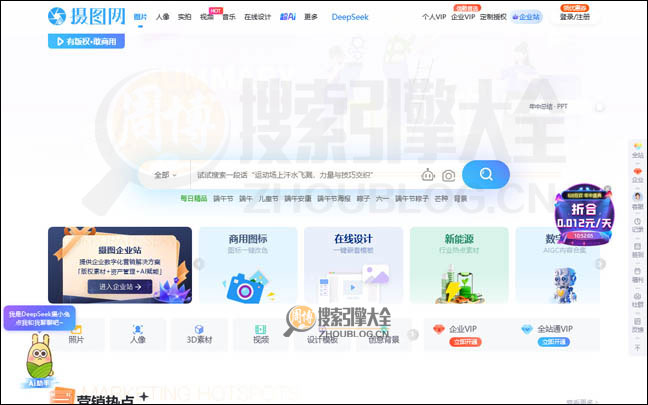Click the 粽子 keyword
This screenshot has height=405, width=648.
[x=363, y=199]
